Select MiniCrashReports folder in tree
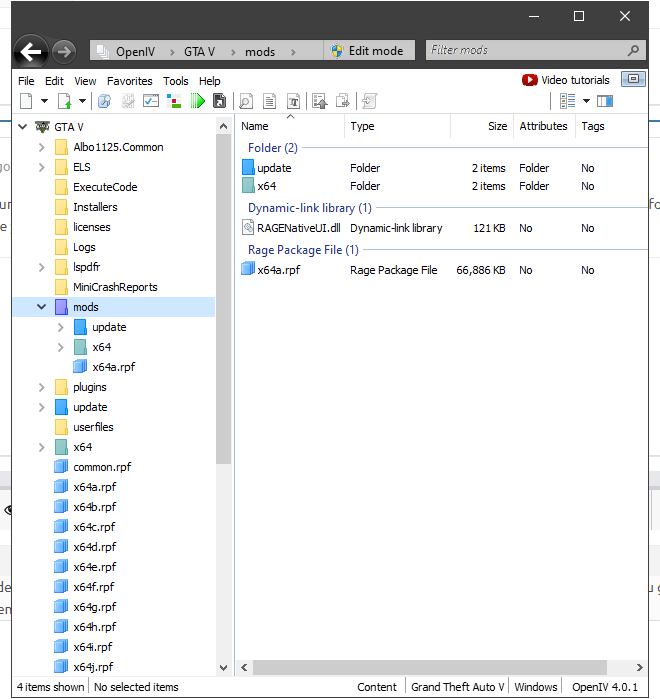Screen dimensions: 660x699 [115, 287]
